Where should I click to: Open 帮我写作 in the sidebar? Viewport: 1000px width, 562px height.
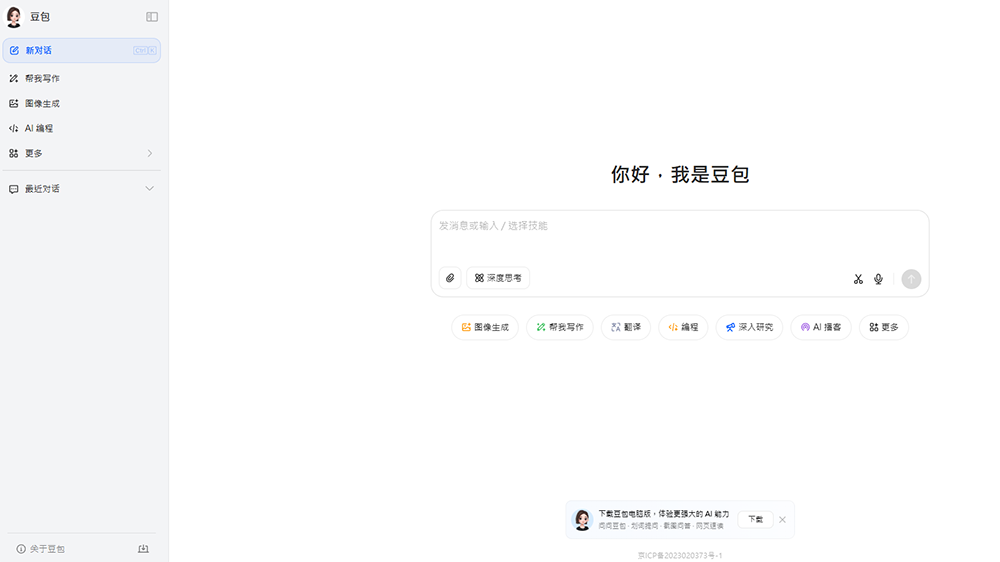[82, 78]
